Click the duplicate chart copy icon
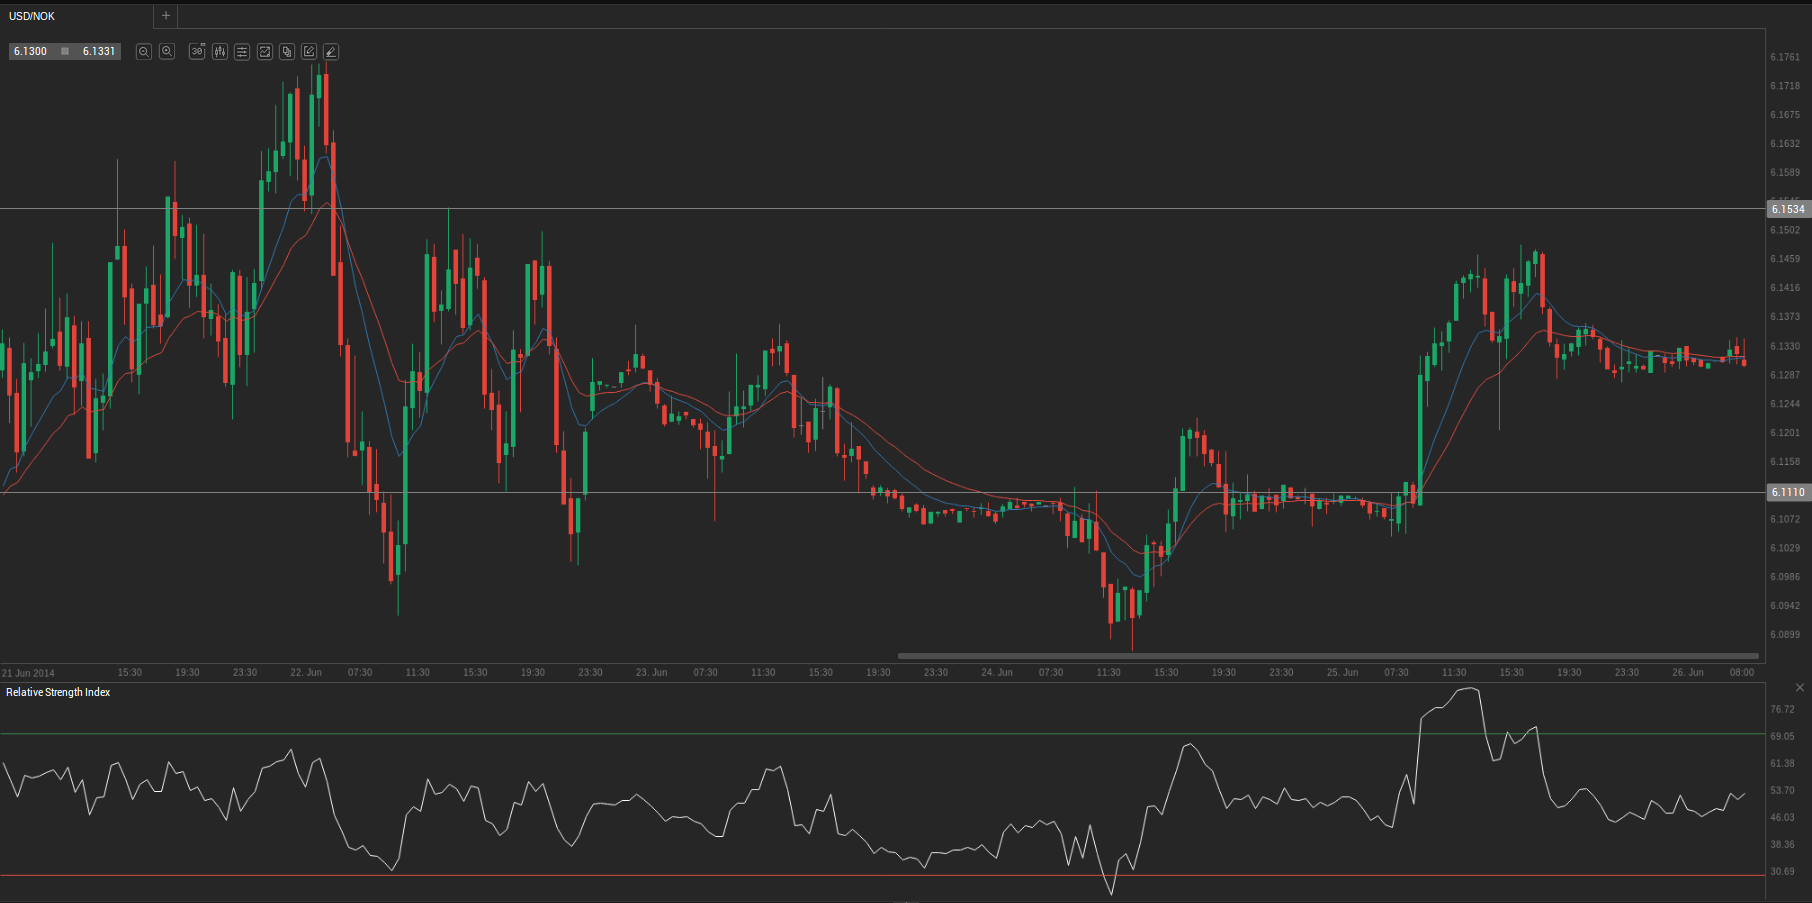This screenshot has height=903, width=1812. point(287,52)
